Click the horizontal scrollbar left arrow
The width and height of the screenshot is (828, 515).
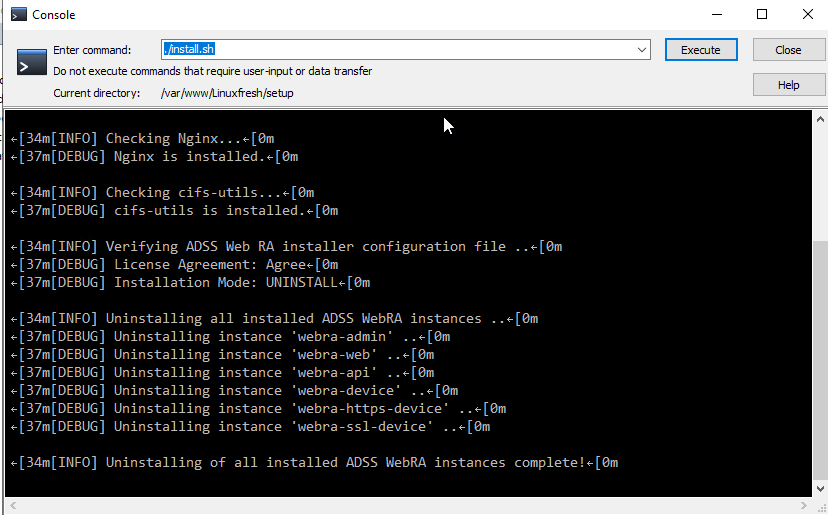[x=13, y=506]
